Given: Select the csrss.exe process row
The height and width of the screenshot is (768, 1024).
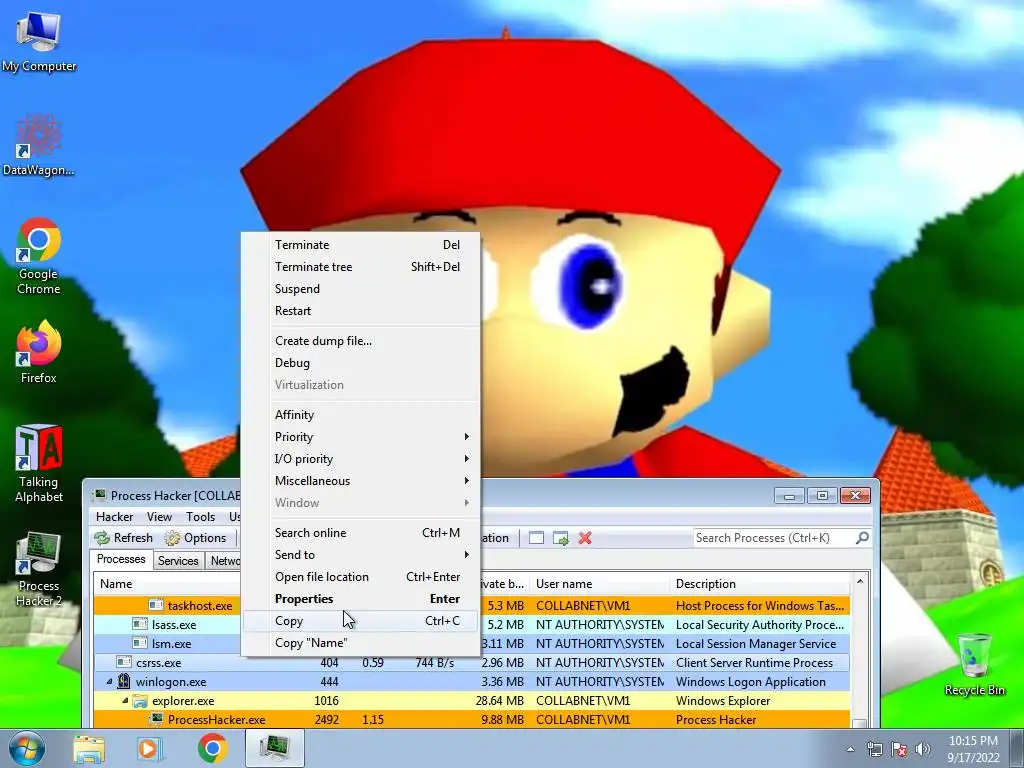Looking at the screenshot, I should 472,663.
